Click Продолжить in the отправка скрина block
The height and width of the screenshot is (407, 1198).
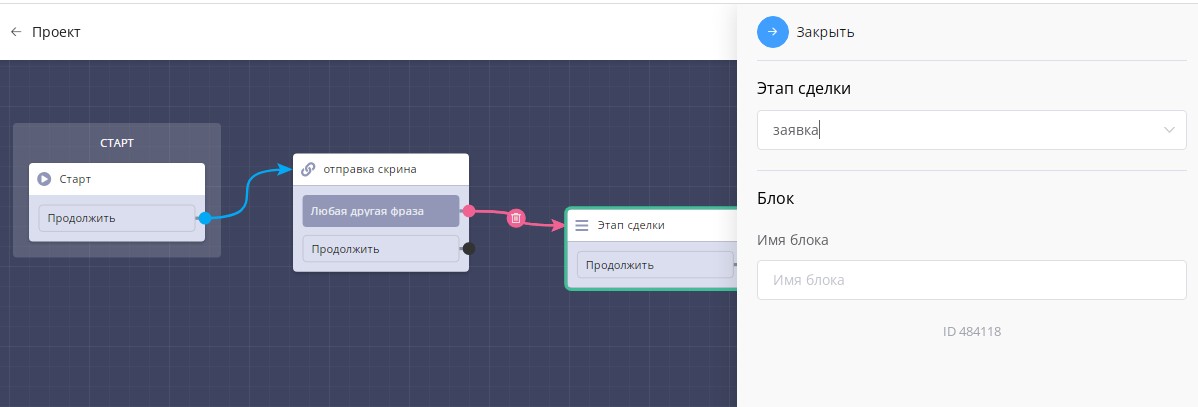coord(380,248)
